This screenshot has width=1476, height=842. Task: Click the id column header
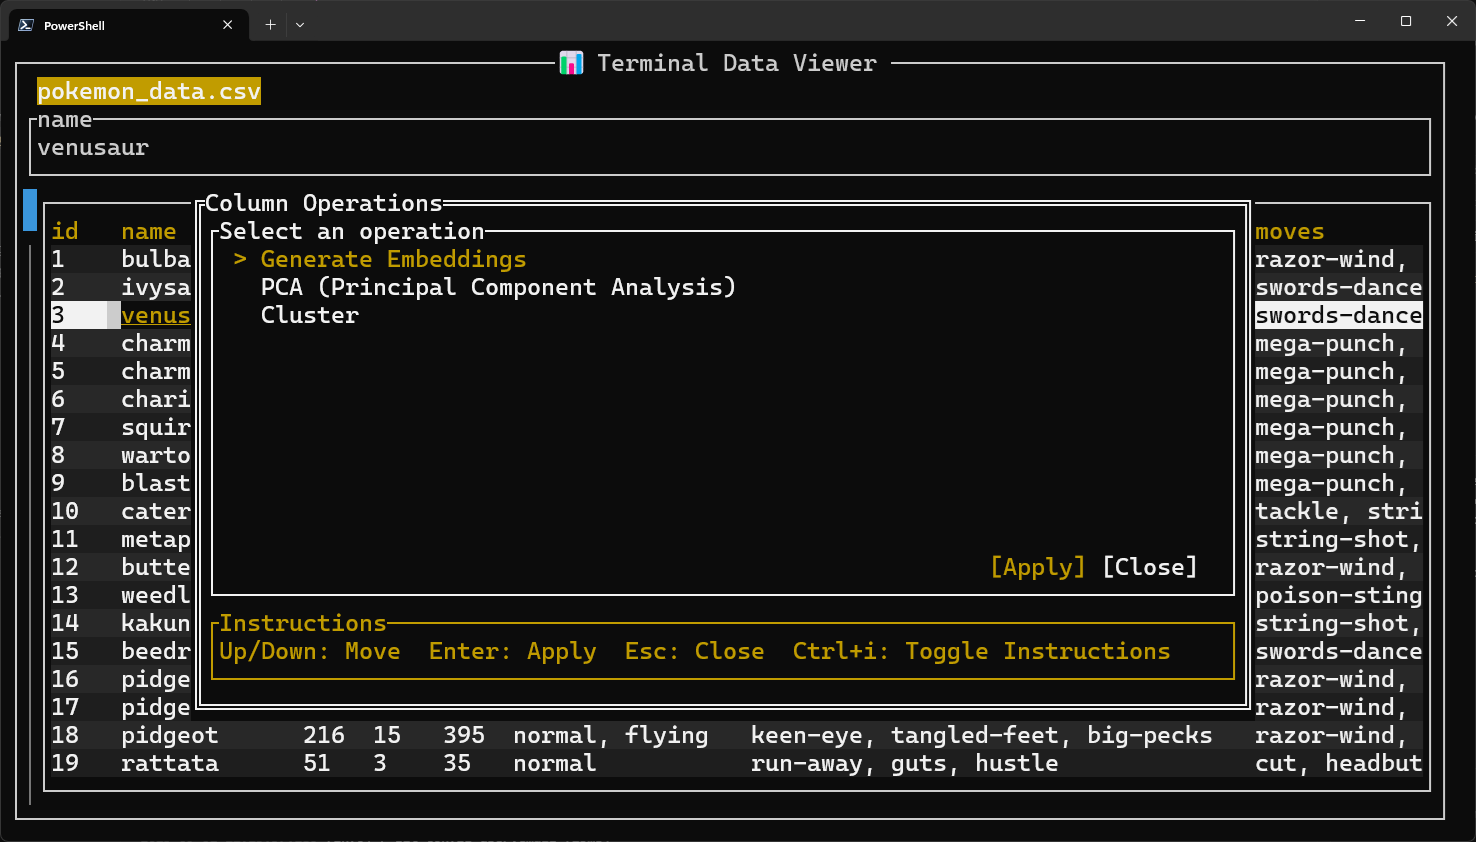coord(65,231)
